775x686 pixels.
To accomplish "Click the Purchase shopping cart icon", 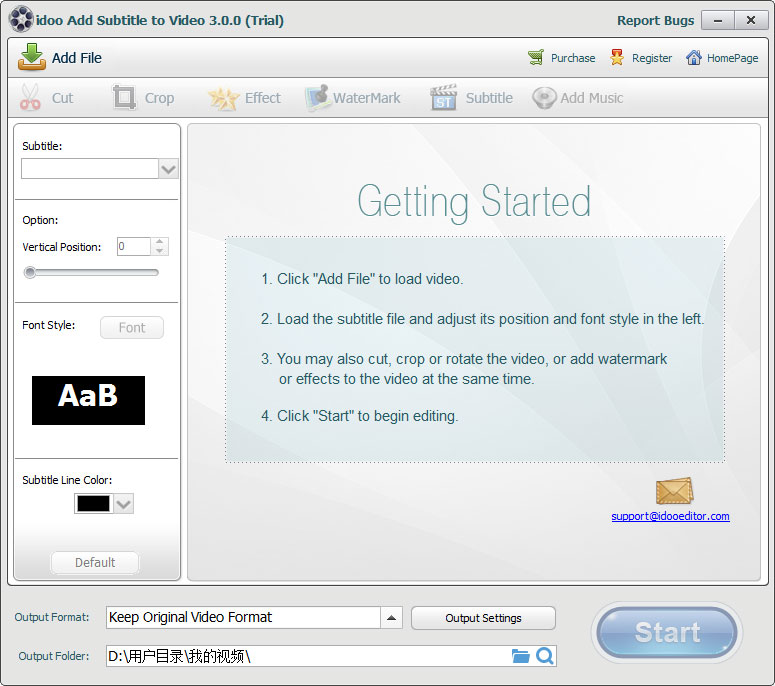I will (536, 57).
